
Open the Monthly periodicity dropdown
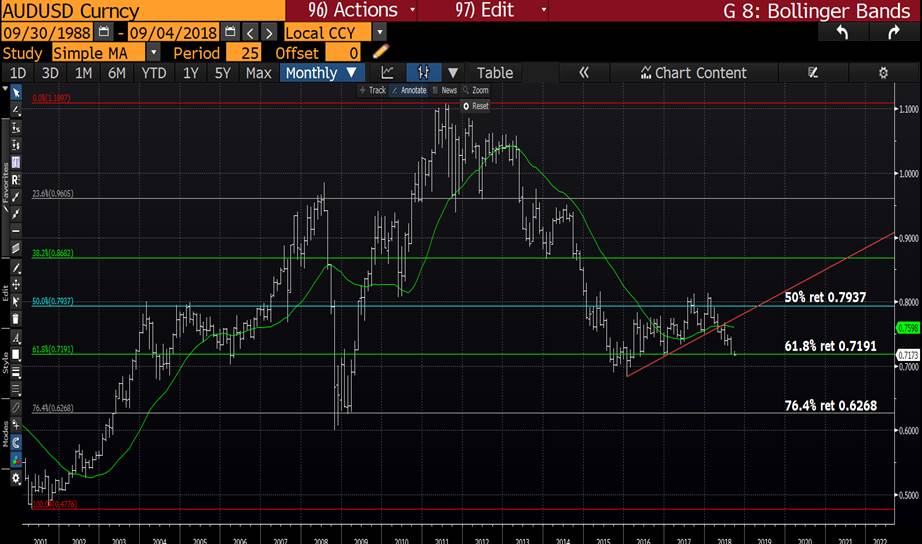(x=322, y=73)
